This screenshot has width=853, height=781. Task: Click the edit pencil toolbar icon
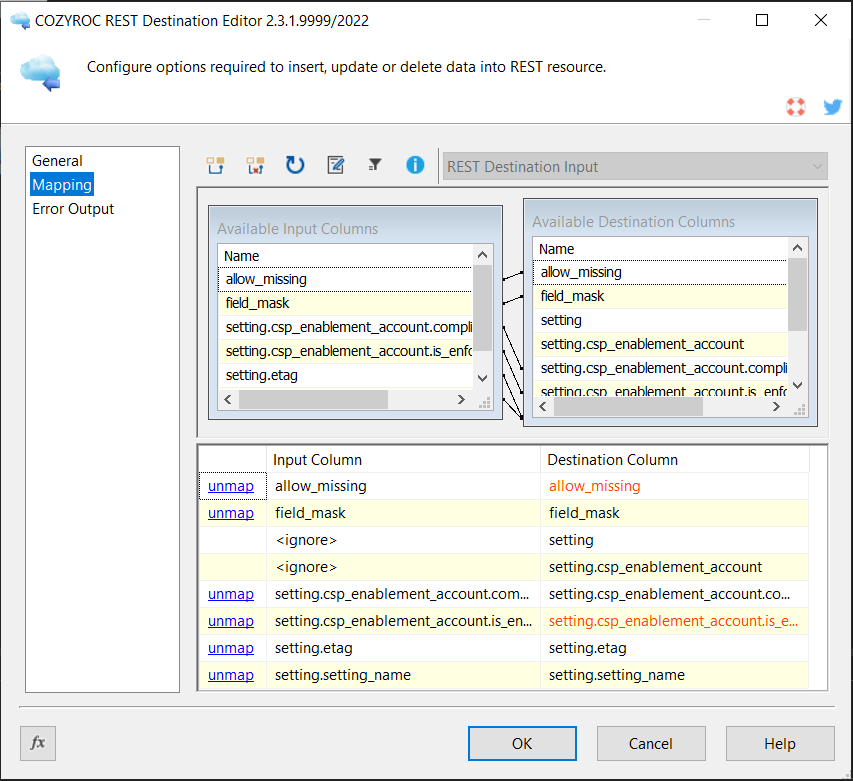tap(336, 166)
